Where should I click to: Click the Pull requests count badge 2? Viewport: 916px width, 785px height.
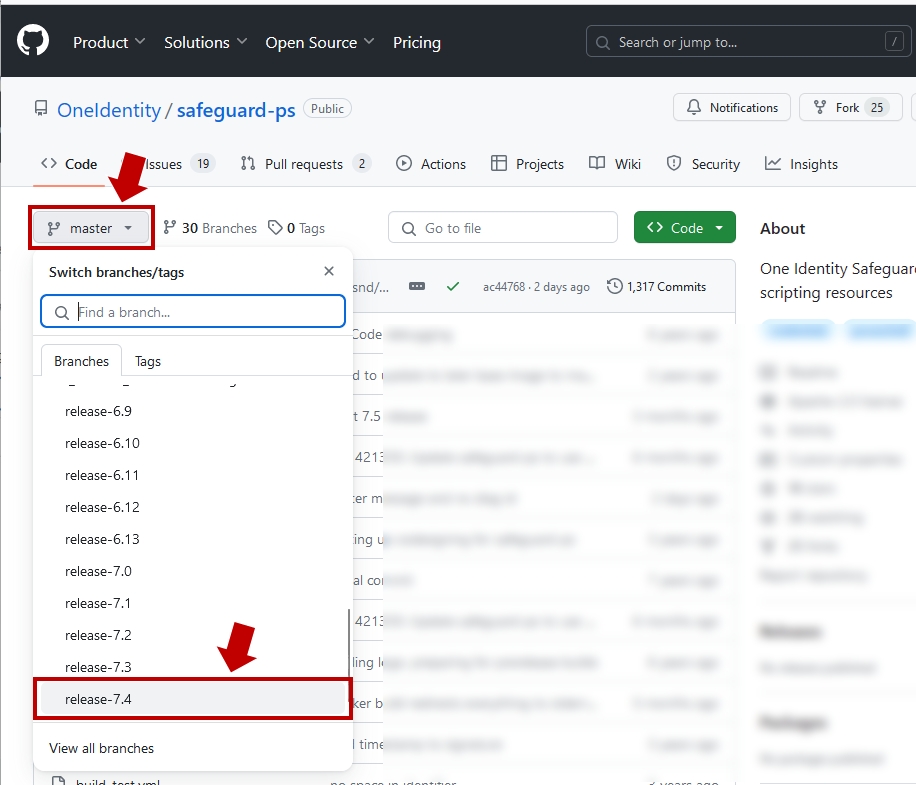362,164
